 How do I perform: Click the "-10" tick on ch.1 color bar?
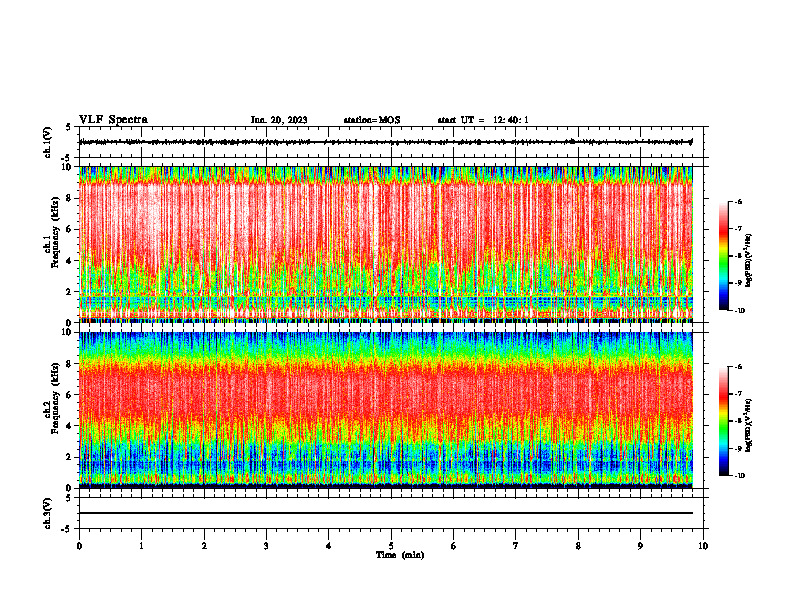pyautogui.click(x=739, y=311)
